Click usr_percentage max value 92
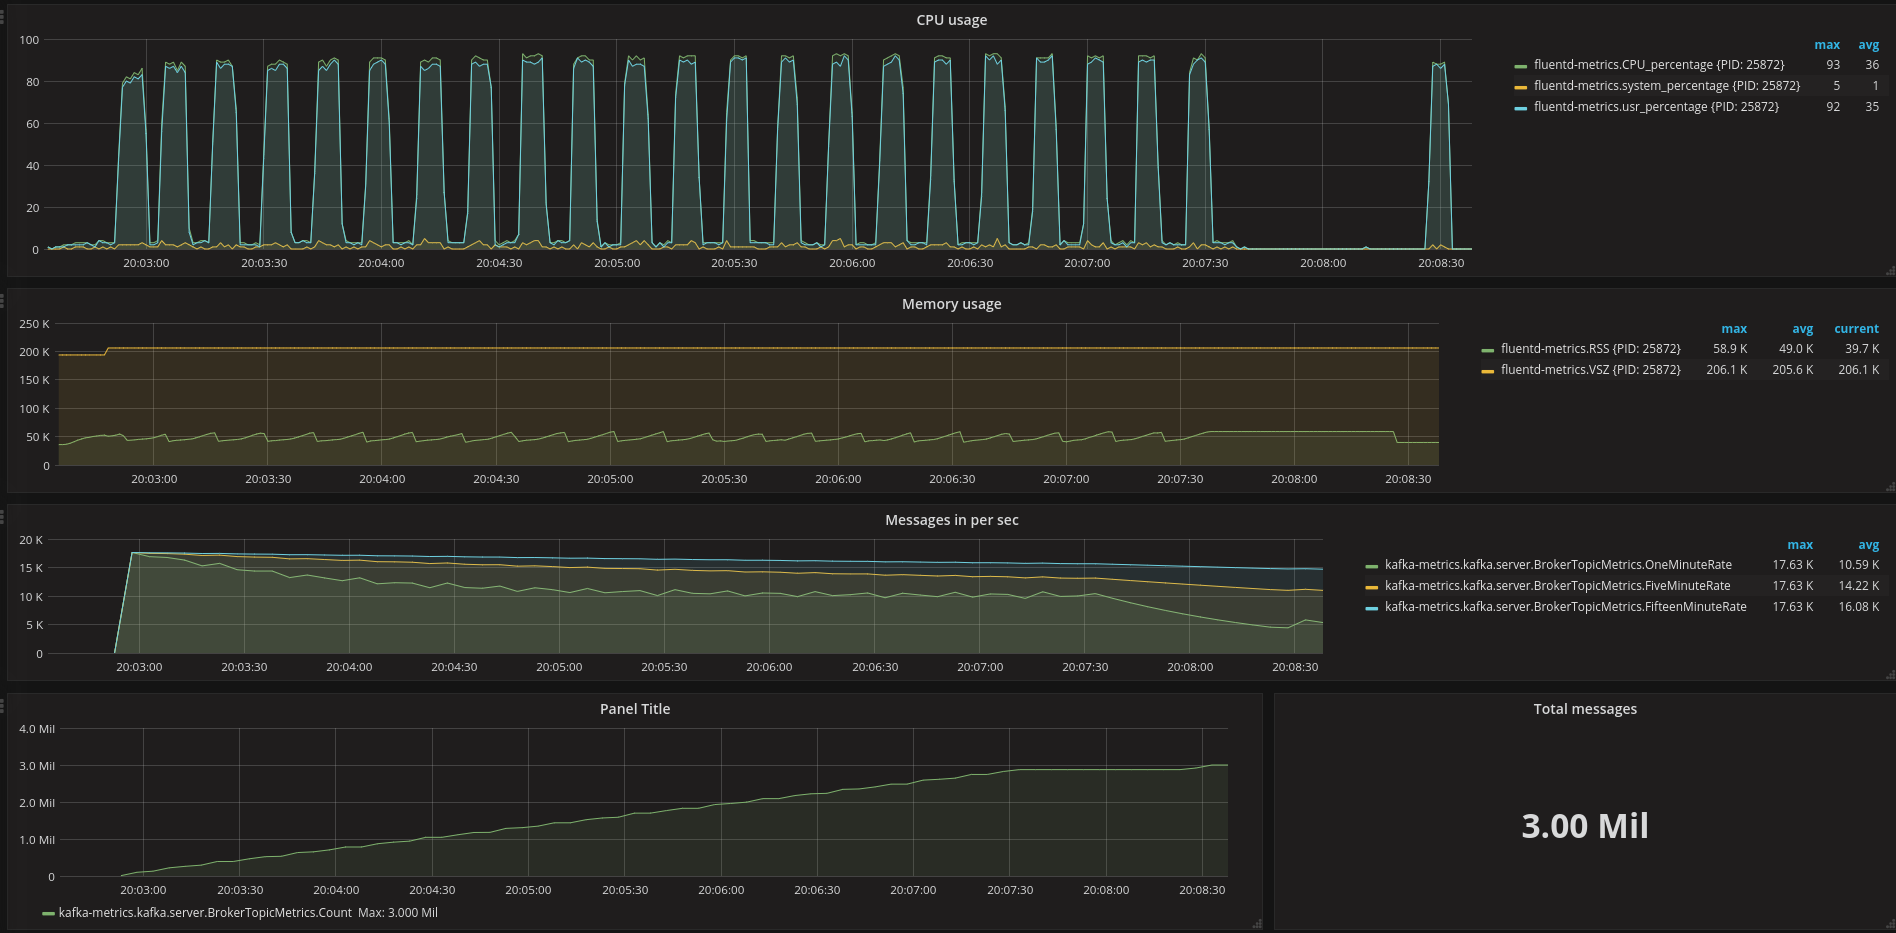Image resolution: width=1896 pixels, height=933 pixels. point(1833,107)
